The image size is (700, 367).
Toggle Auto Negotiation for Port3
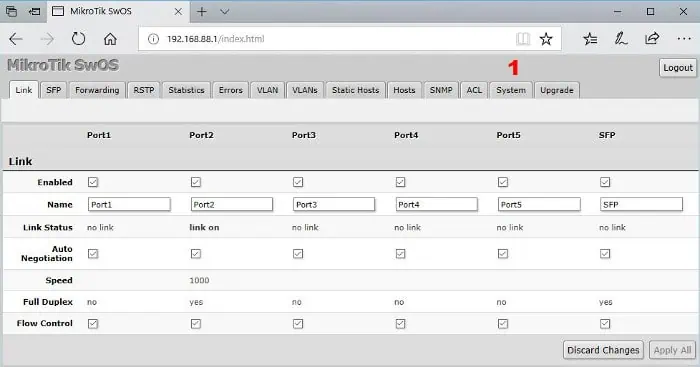tap(298, 254)
